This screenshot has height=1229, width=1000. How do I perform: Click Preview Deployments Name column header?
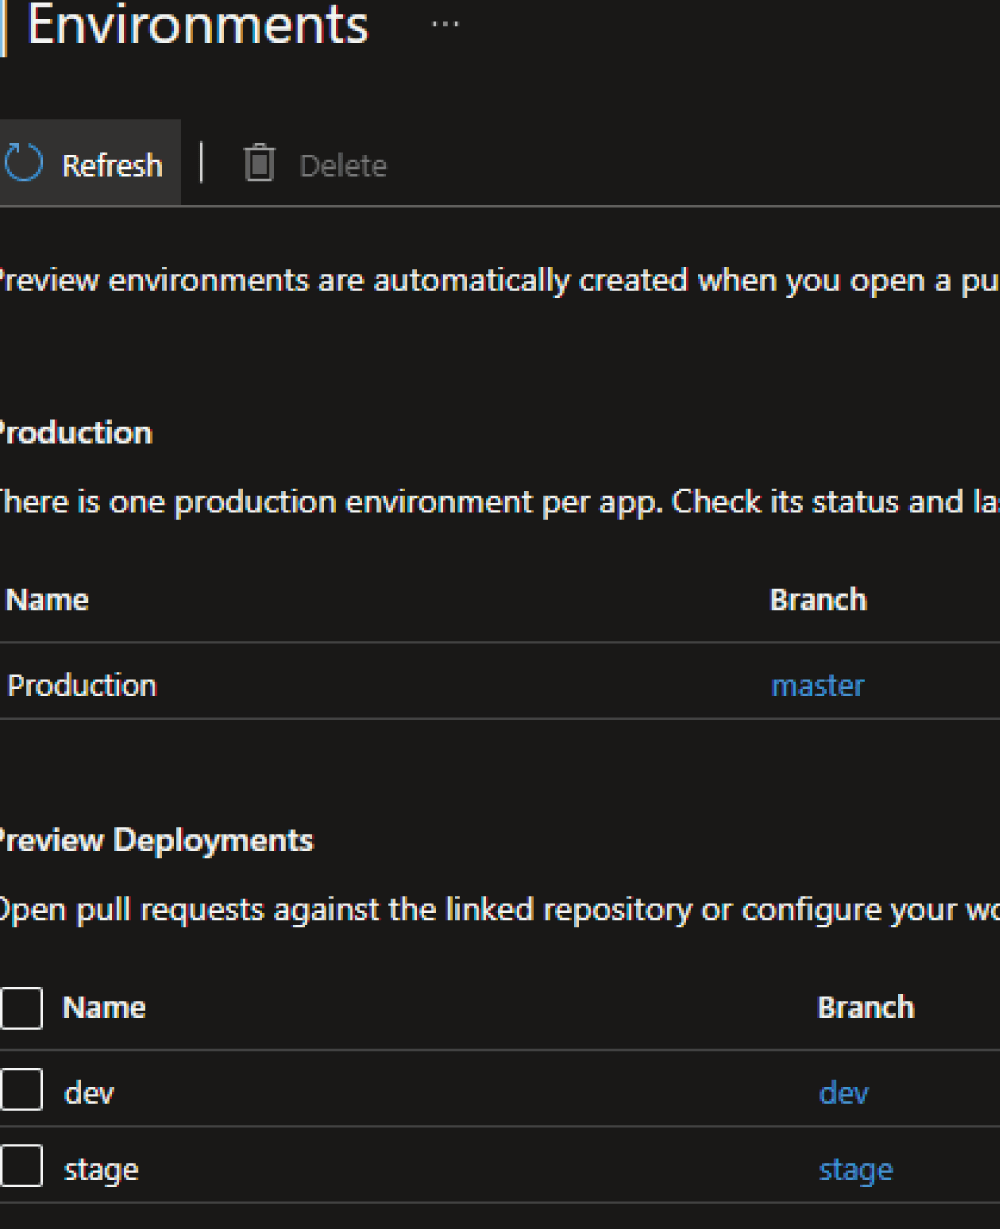[104, 1007]
